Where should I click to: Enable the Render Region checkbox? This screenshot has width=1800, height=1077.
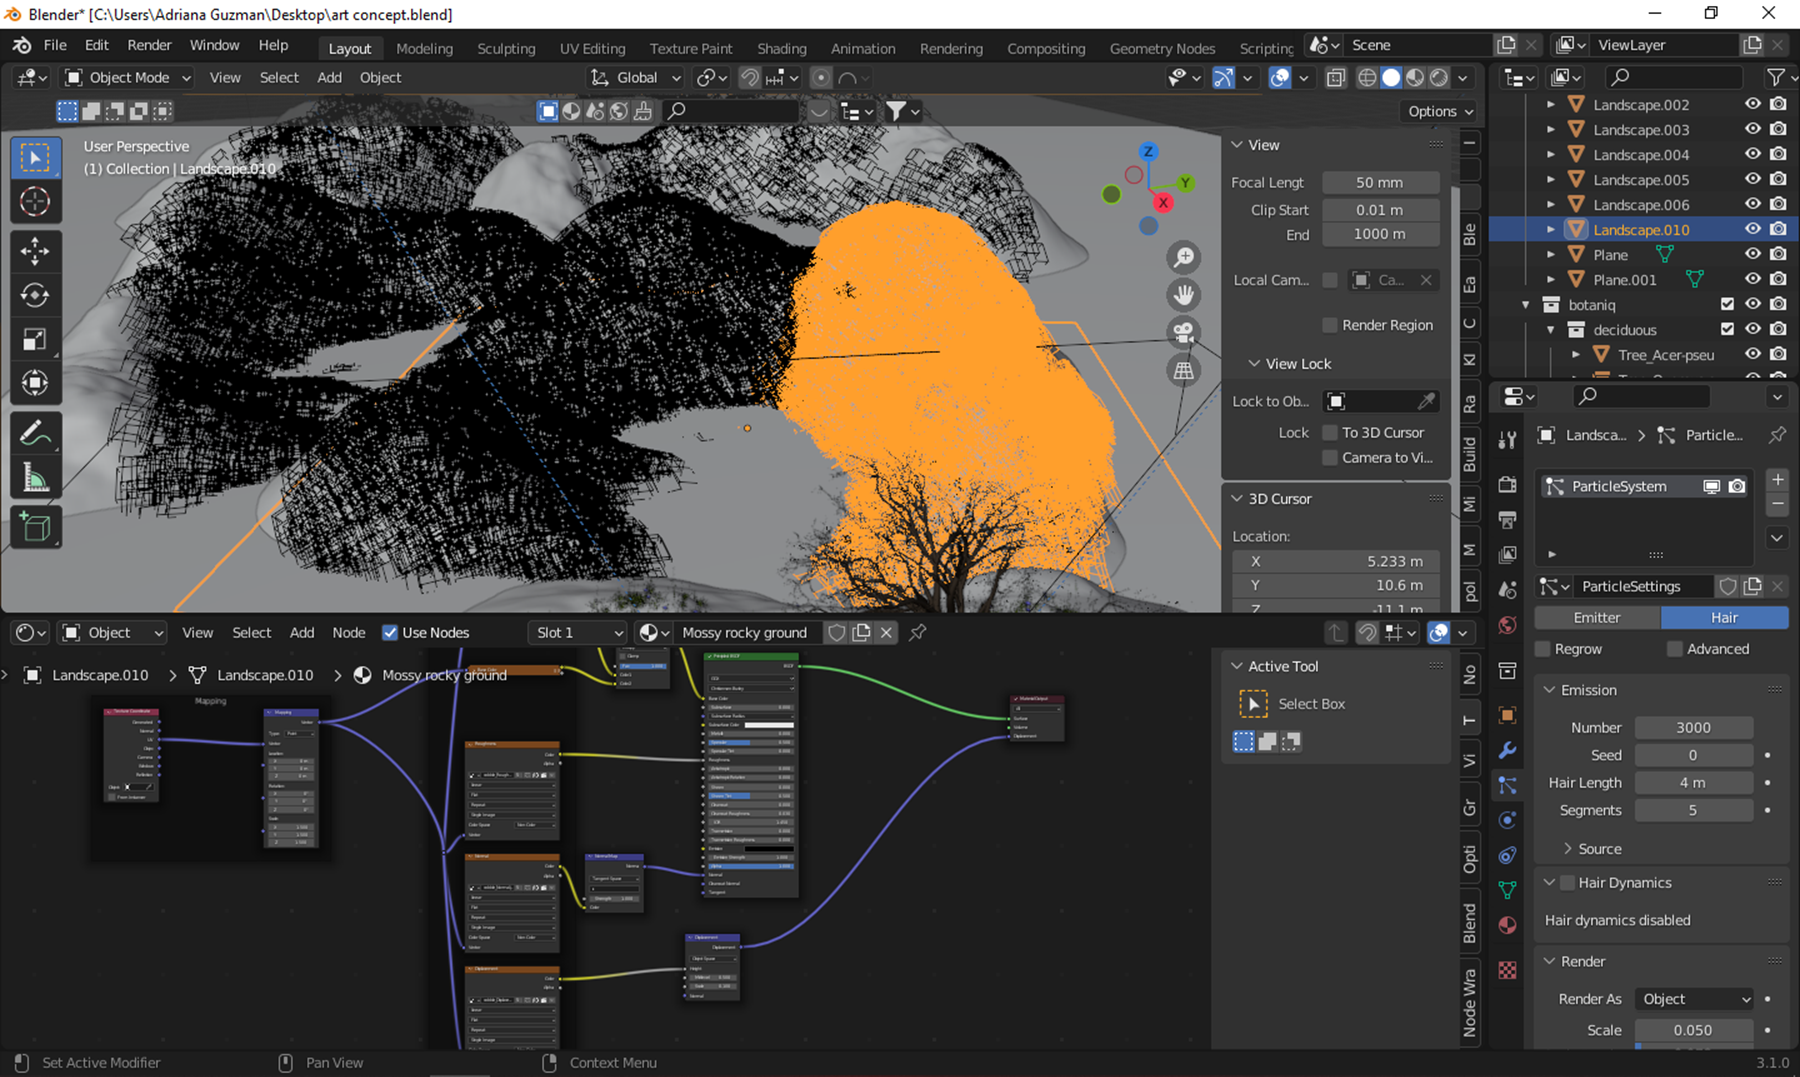(1330, 325)
